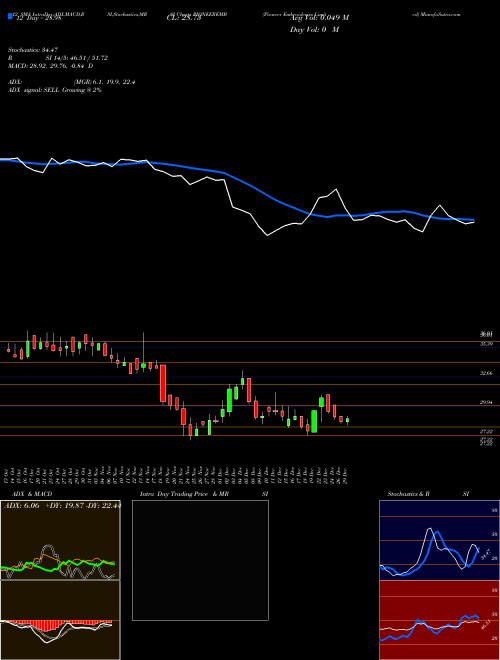Click the 'CL: 28.73' closing price text
Viewport: 500px width, 660px height.
point(184,19)
